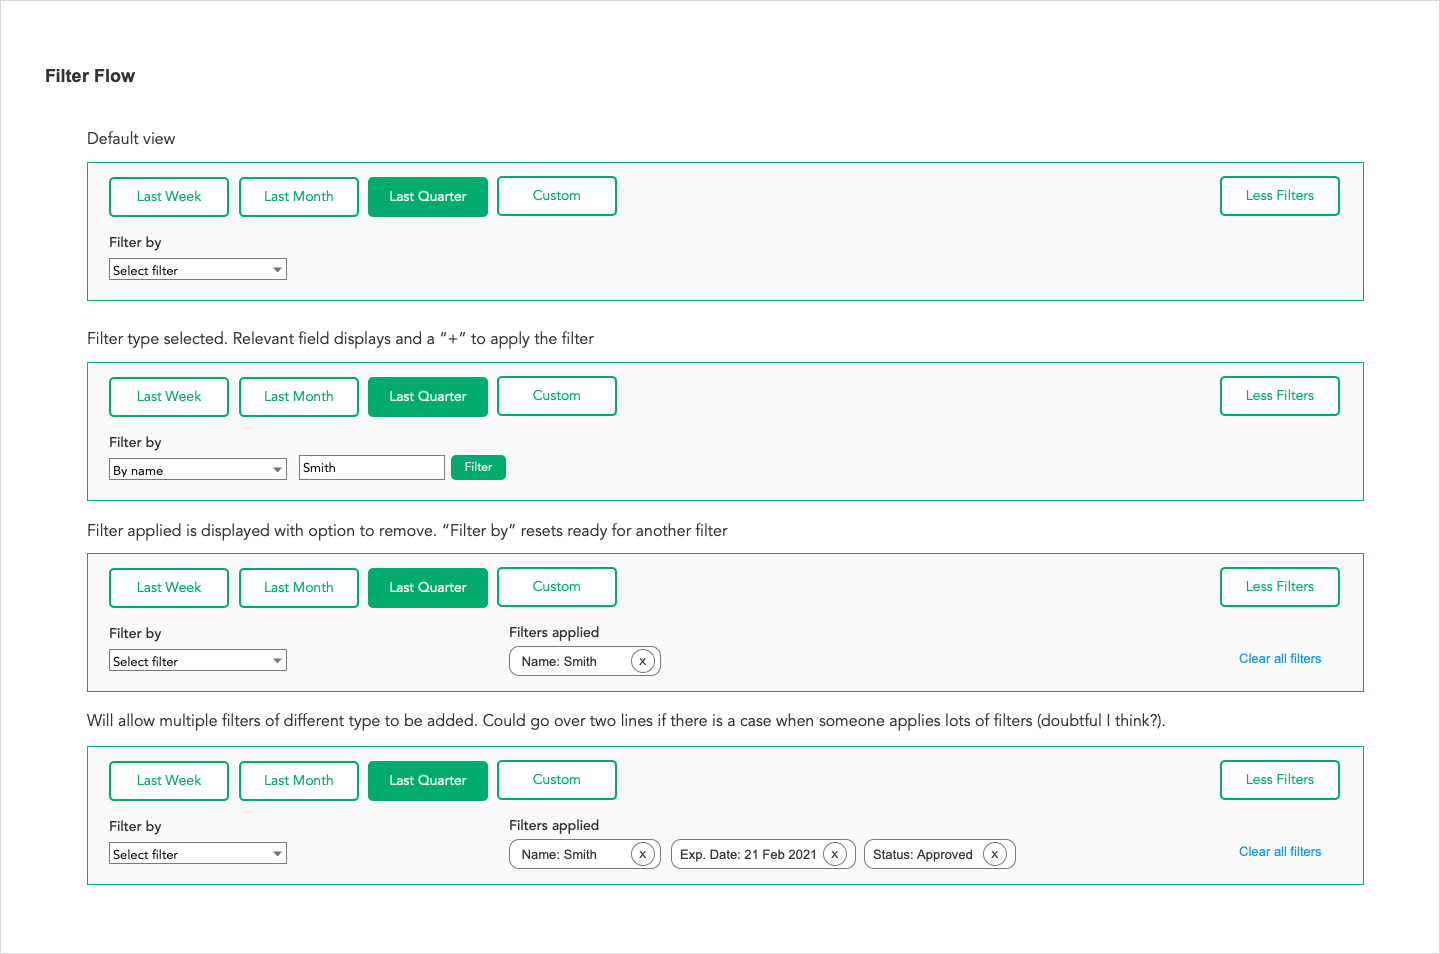Viewport: 1440px width, 954px height.
Task: Select Last Month in the three-filters-applied panel
Action: (x=299, y=781)
